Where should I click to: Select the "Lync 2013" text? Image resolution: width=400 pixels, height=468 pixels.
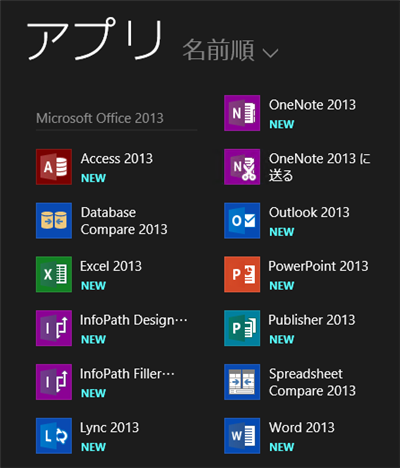click(109, 428)
